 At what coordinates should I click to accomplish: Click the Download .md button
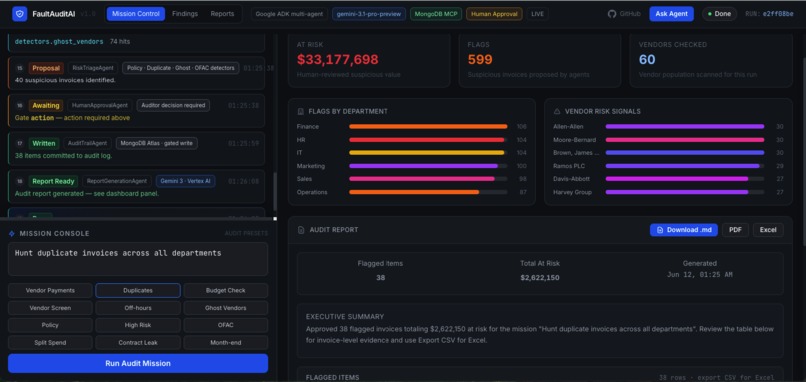tap(684, 230)
